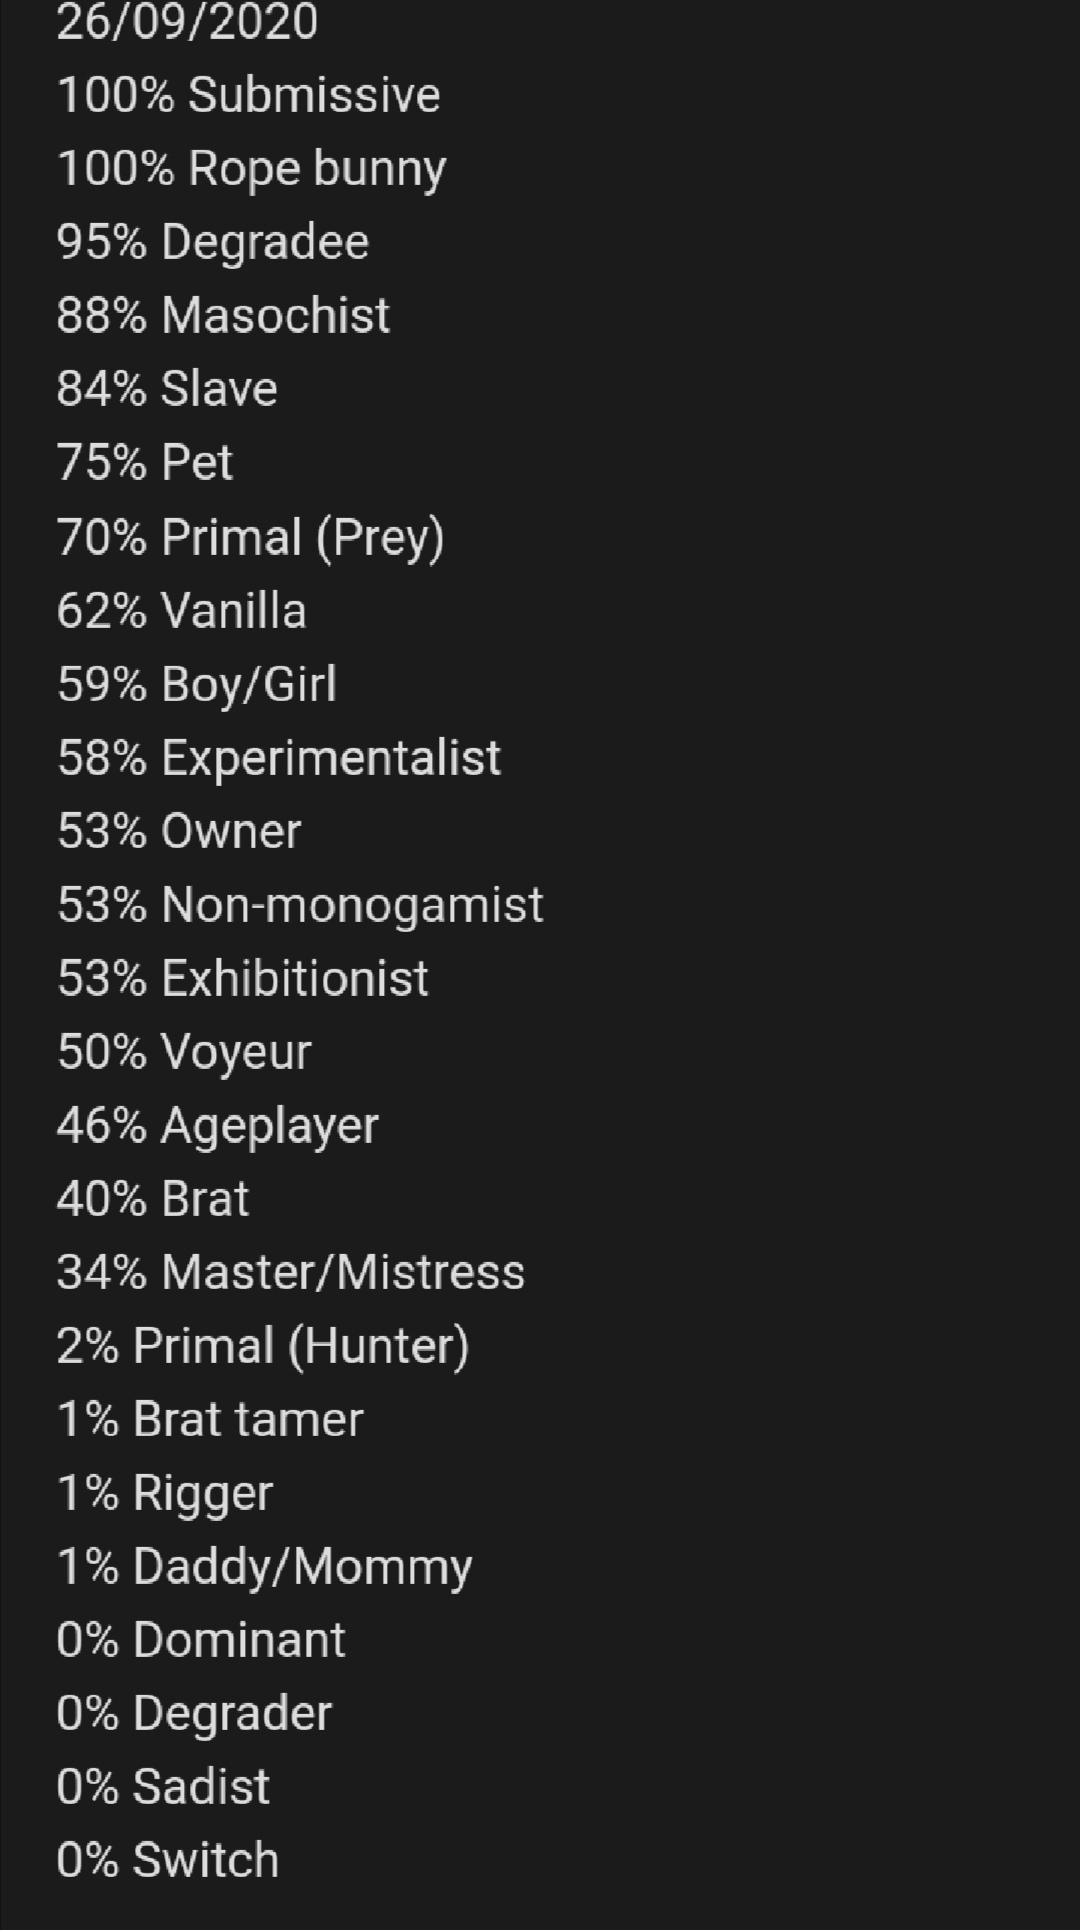1080x1930 pixels.
Task: Select the 1% Brat tamer line
Action: click(210, 1419)
